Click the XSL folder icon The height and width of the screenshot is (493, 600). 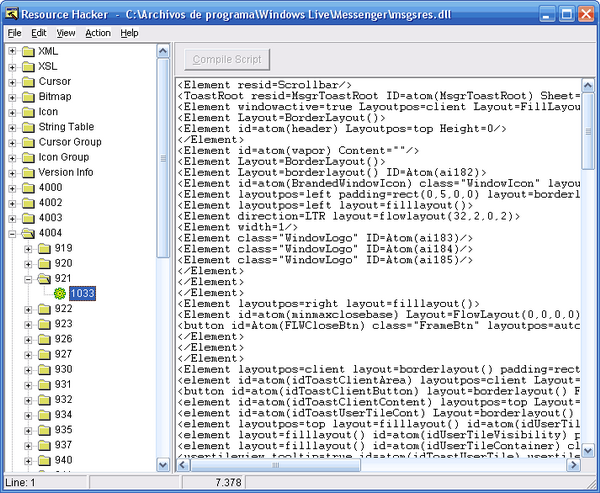point(28,67)
